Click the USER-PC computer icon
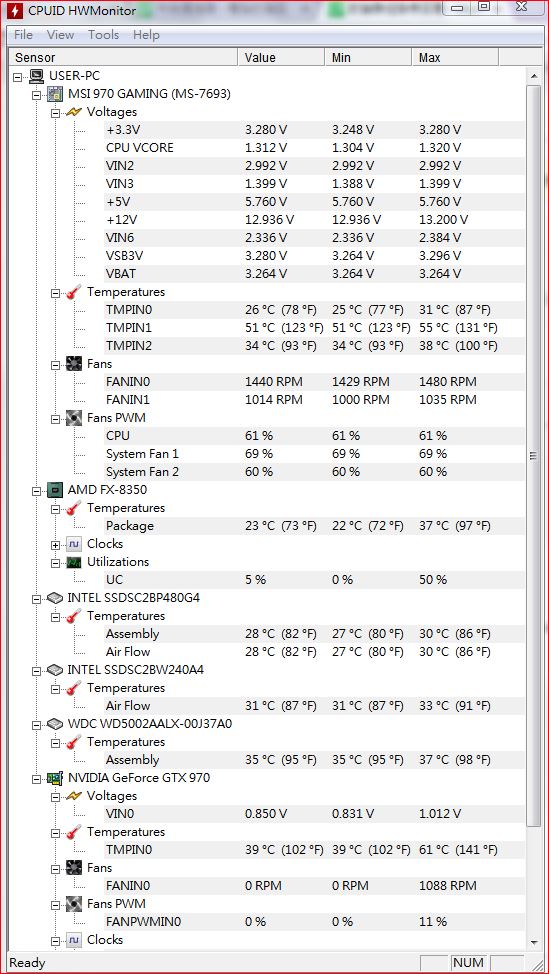 [x=37, y=76]
